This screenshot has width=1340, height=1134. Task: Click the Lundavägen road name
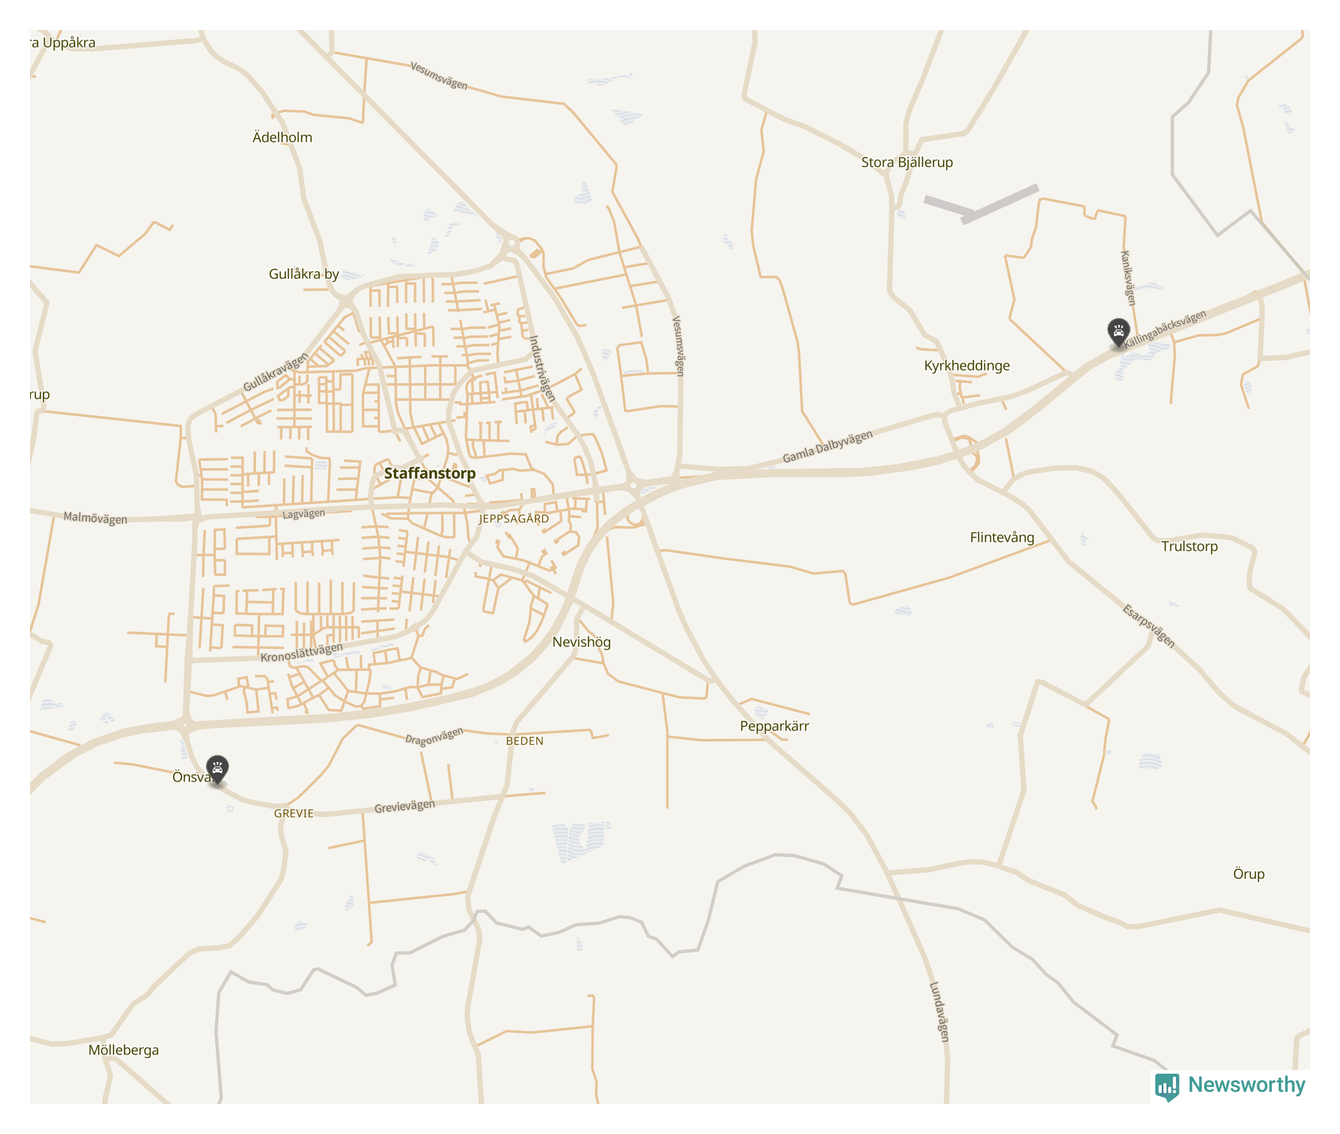coord(938,1011)
